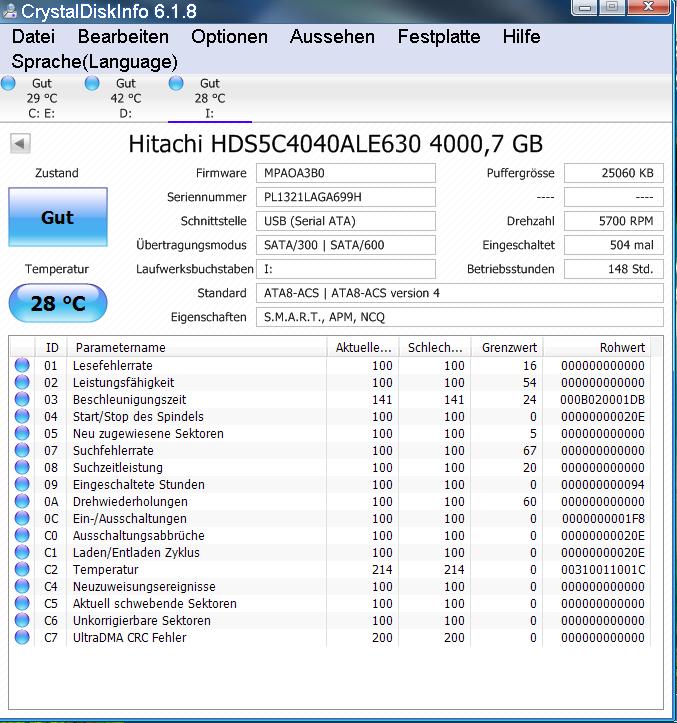Screen dimensions: 677x723
Task: Click the Standard field ATA8-ACS
Action: 460,293
